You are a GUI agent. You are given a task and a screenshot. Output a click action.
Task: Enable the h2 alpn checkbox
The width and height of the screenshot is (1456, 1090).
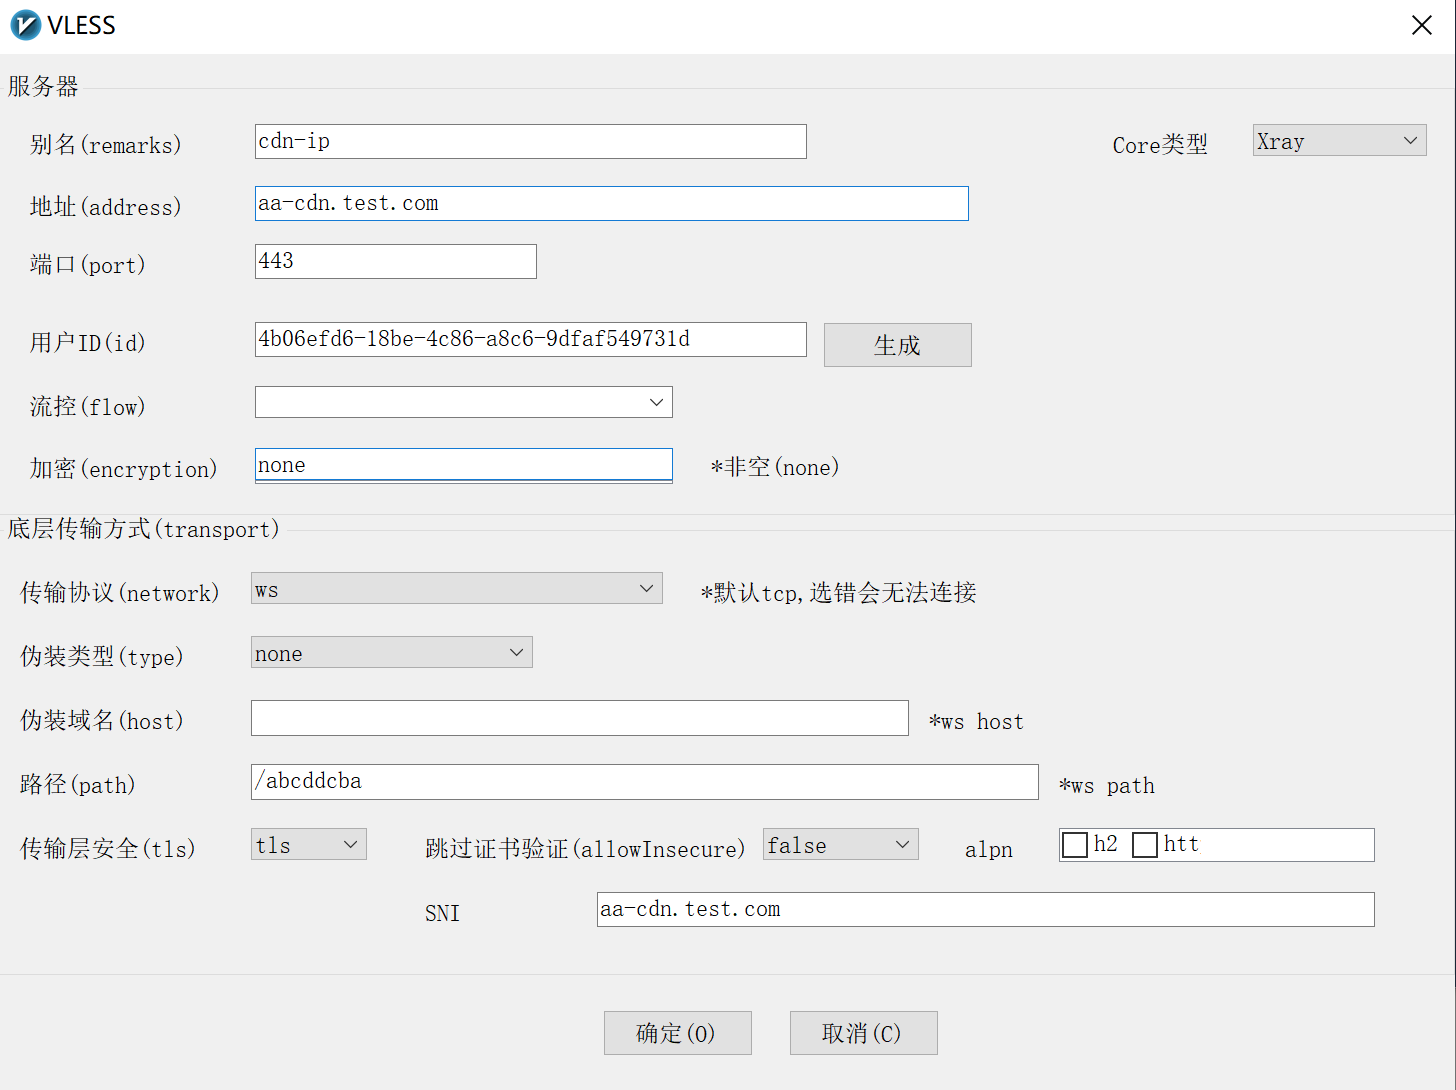1074,844
